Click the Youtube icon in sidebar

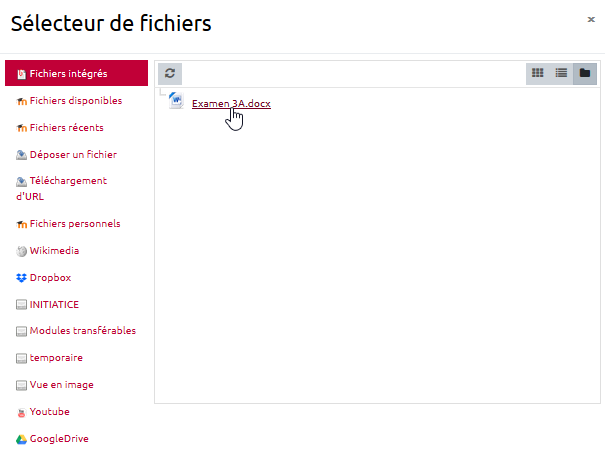coord(21,412)
